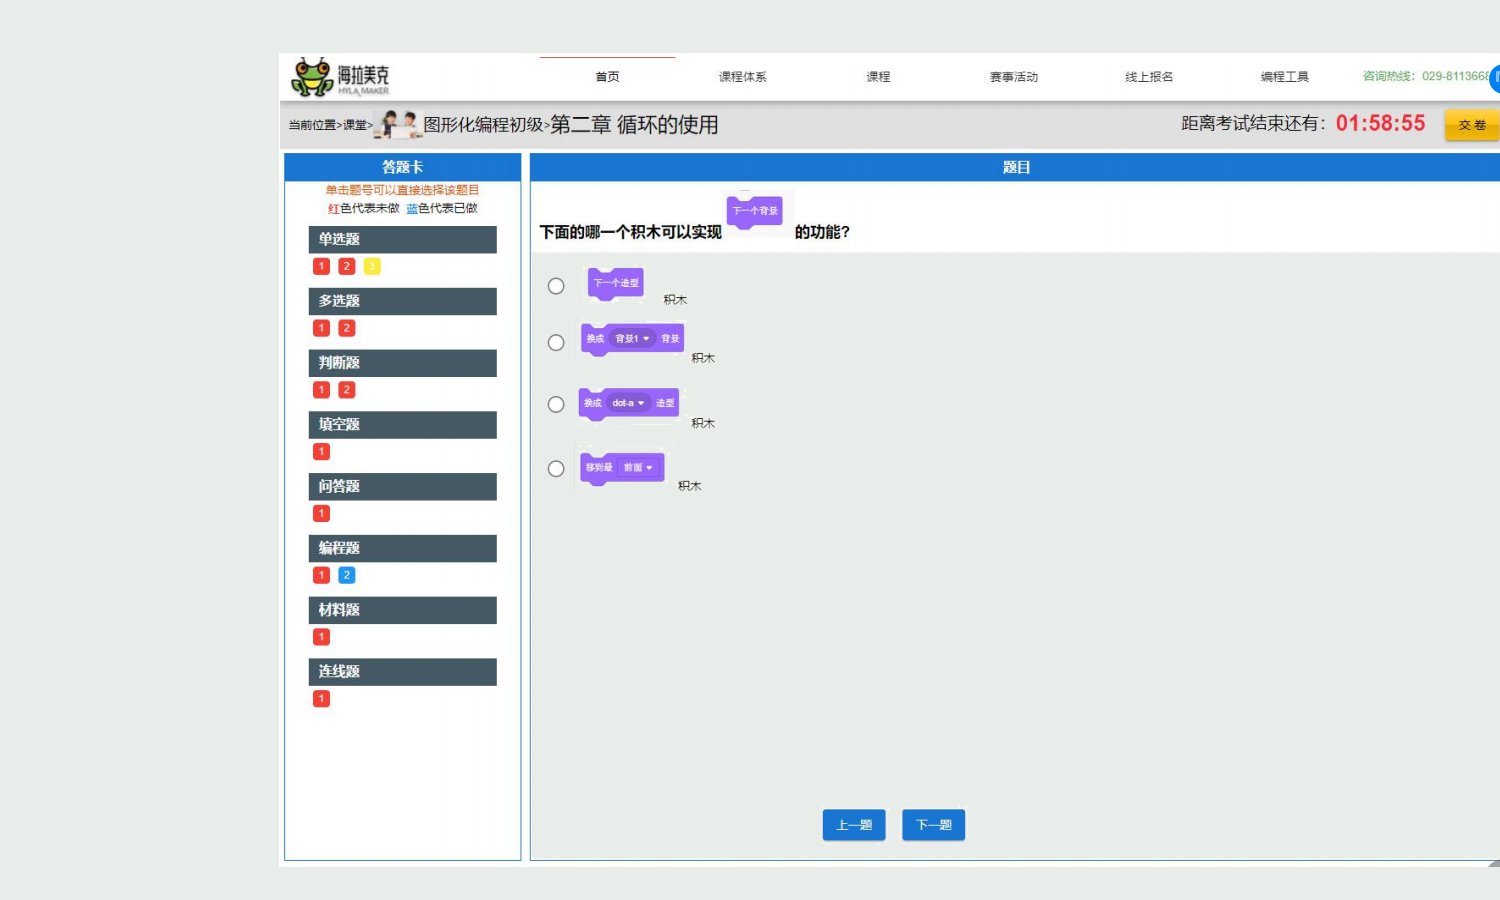1500x900 pixels.
Task: Choose the radio button for 移到最前面 option
Action: pos(556,469)
